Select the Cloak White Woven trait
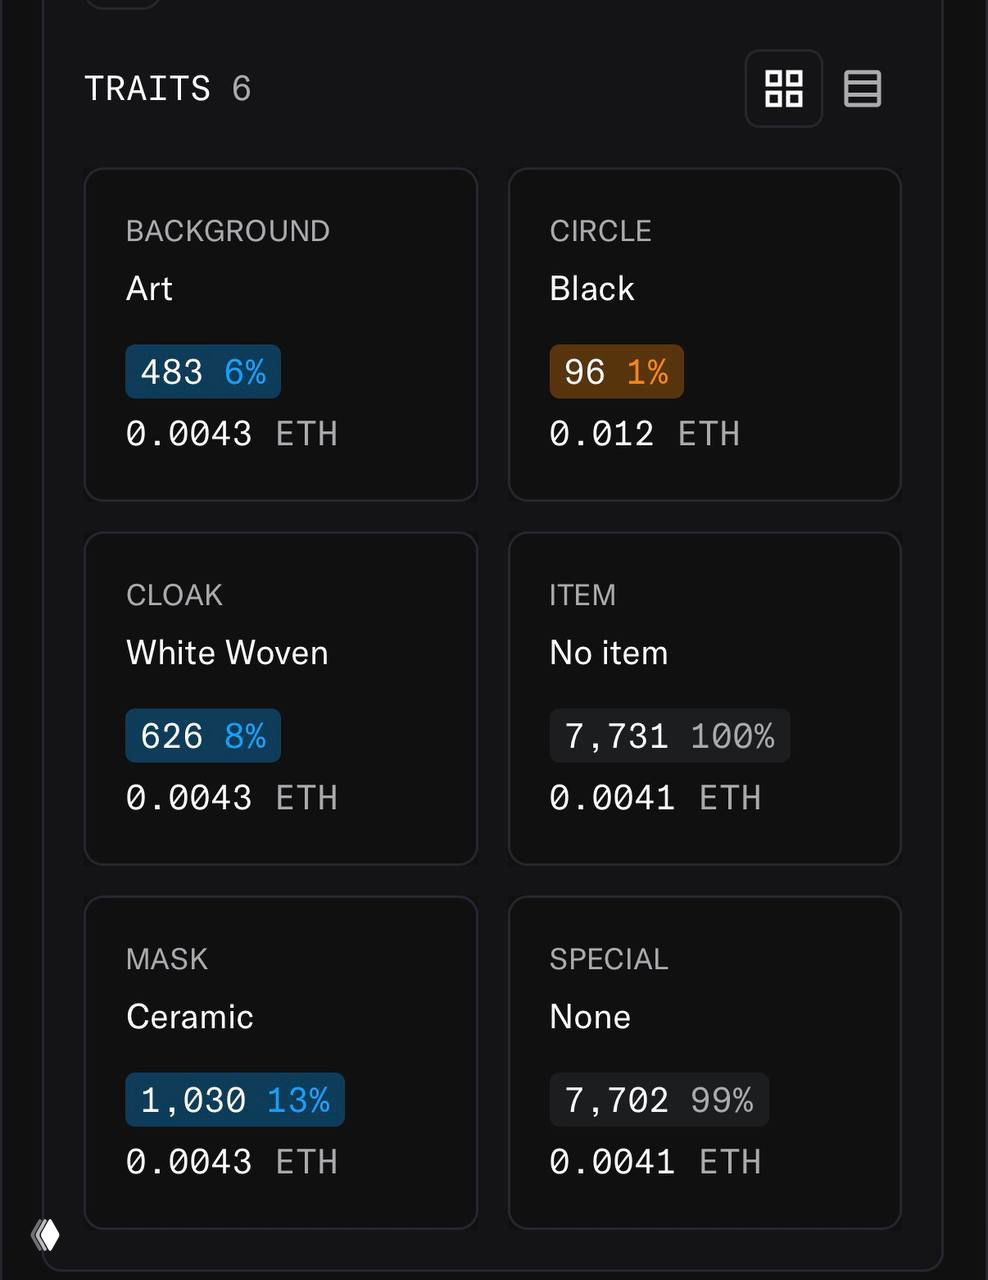The width and height of the screenshot is (988, 1280). point(280,698)
